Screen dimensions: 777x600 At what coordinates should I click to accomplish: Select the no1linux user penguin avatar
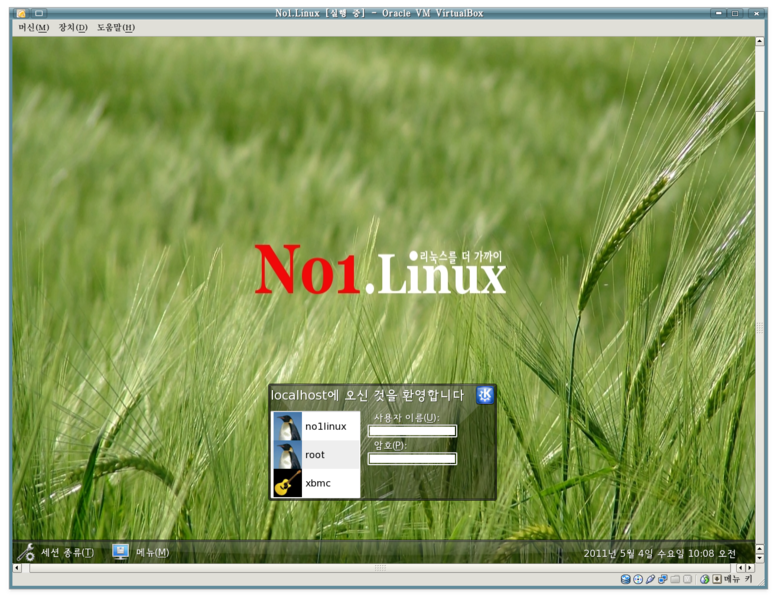(x=287, y=426)
